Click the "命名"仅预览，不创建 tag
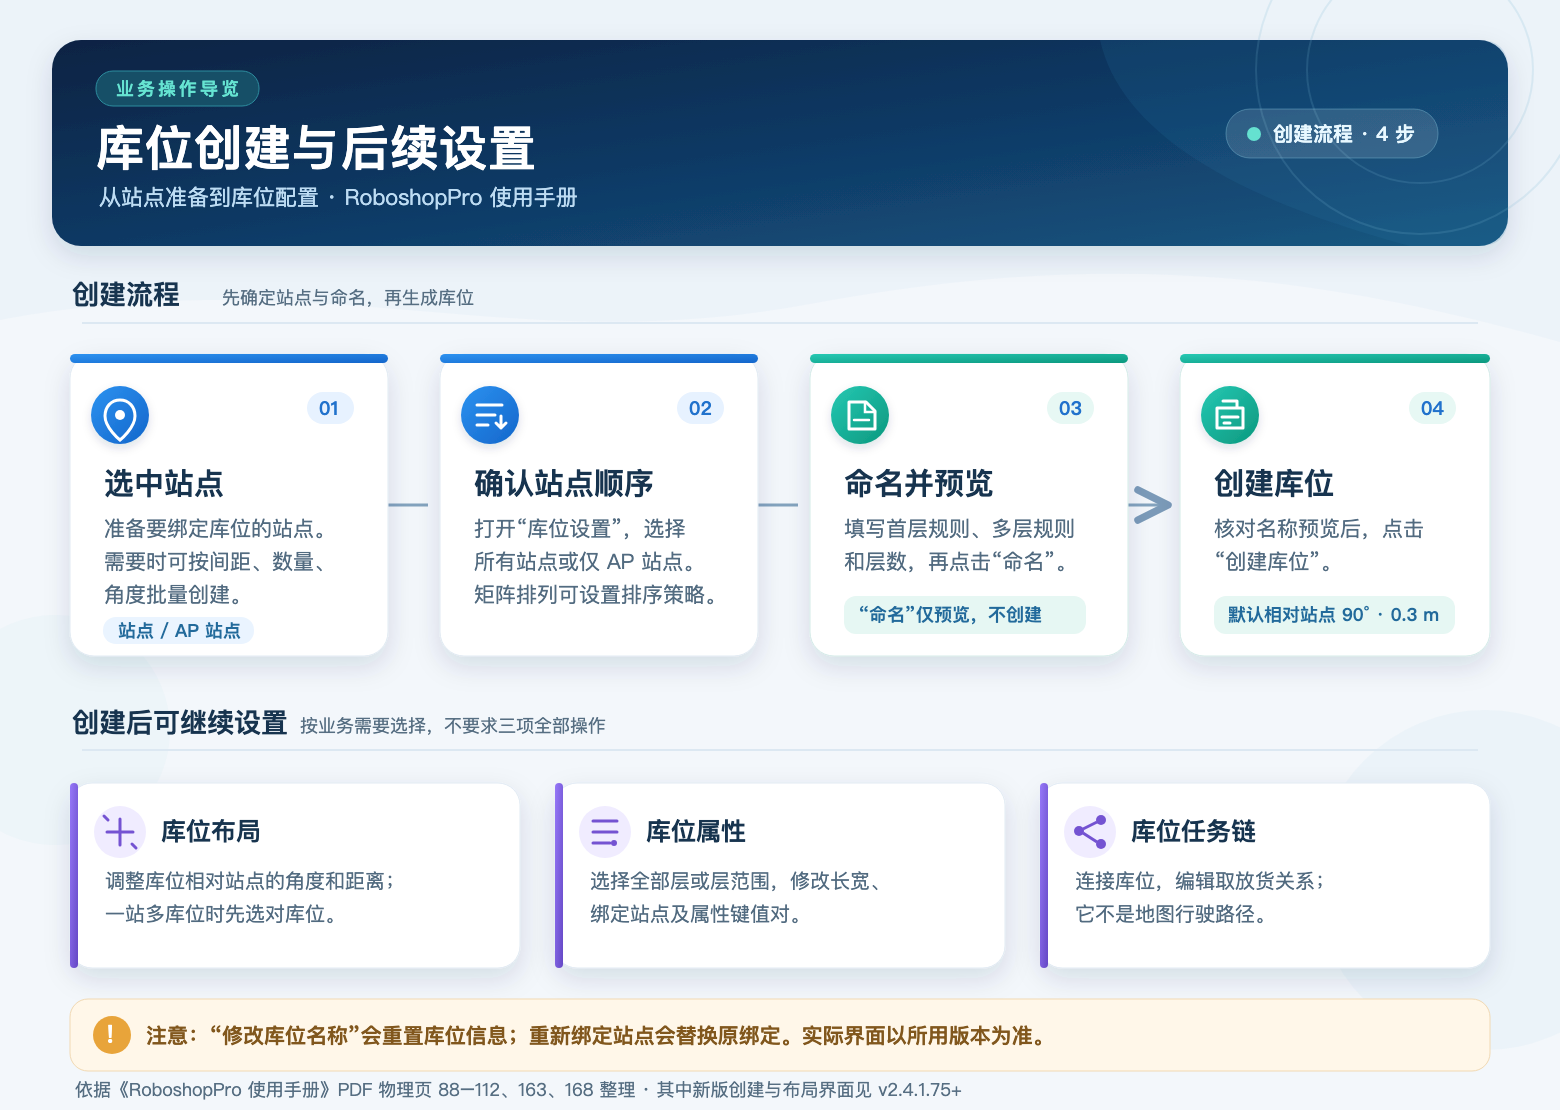Viewport: 1560px width, 1110px height. pos(964,615)
